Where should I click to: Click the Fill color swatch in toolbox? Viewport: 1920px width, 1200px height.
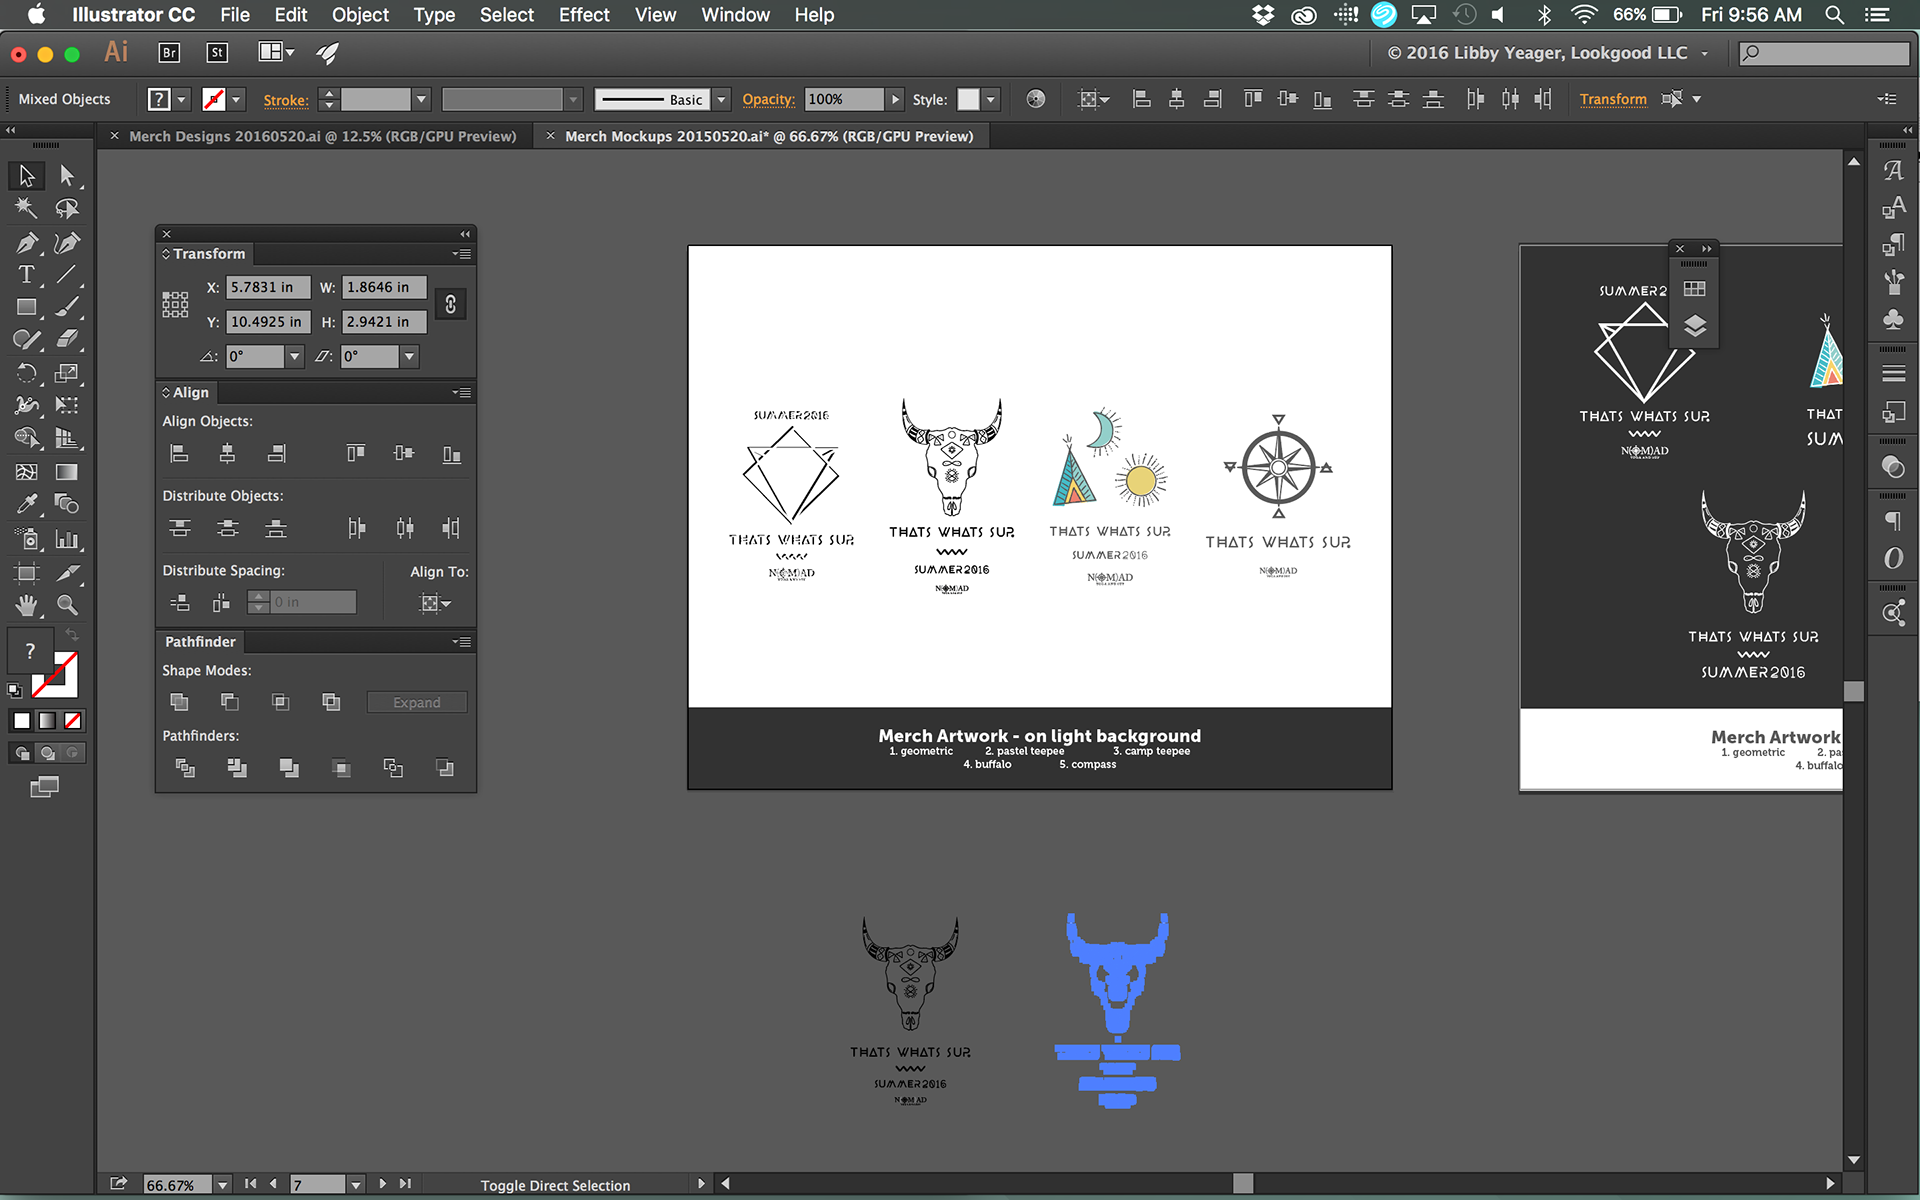pos(30,652)
